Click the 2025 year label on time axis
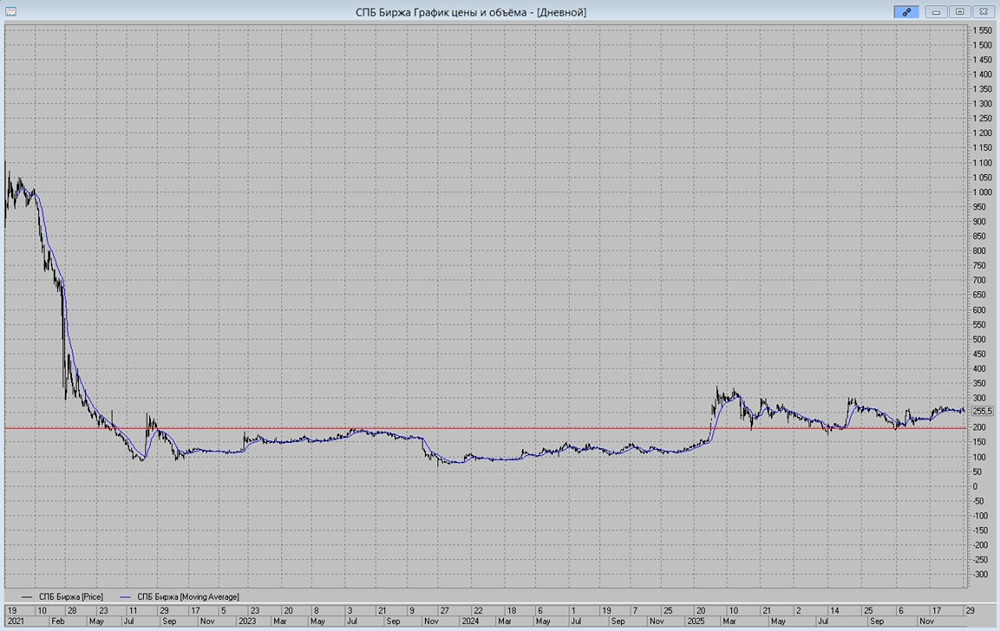Viewport: 1000px width, 631px height. (695, 621)
